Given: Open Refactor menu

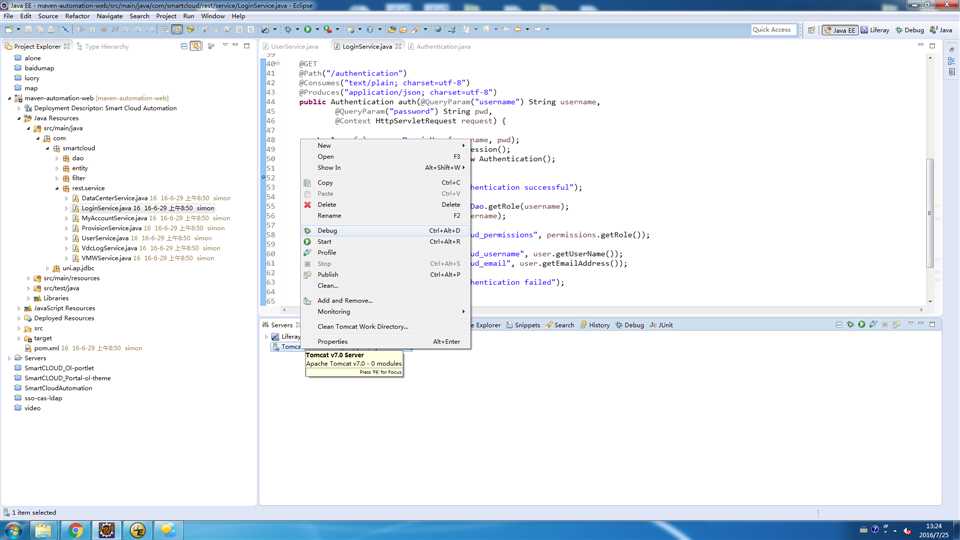Looking at the screenshot, I should coord(77,16).
